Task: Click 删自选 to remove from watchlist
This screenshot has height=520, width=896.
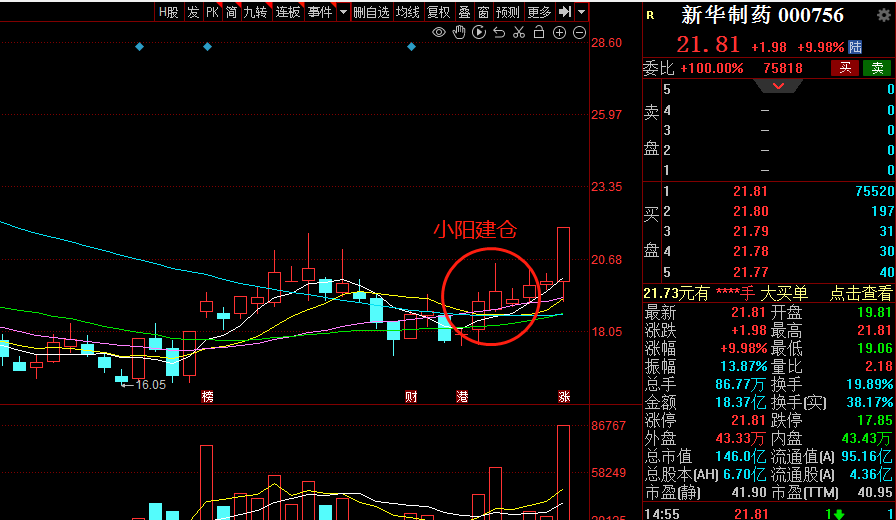Action: [371, 12]
